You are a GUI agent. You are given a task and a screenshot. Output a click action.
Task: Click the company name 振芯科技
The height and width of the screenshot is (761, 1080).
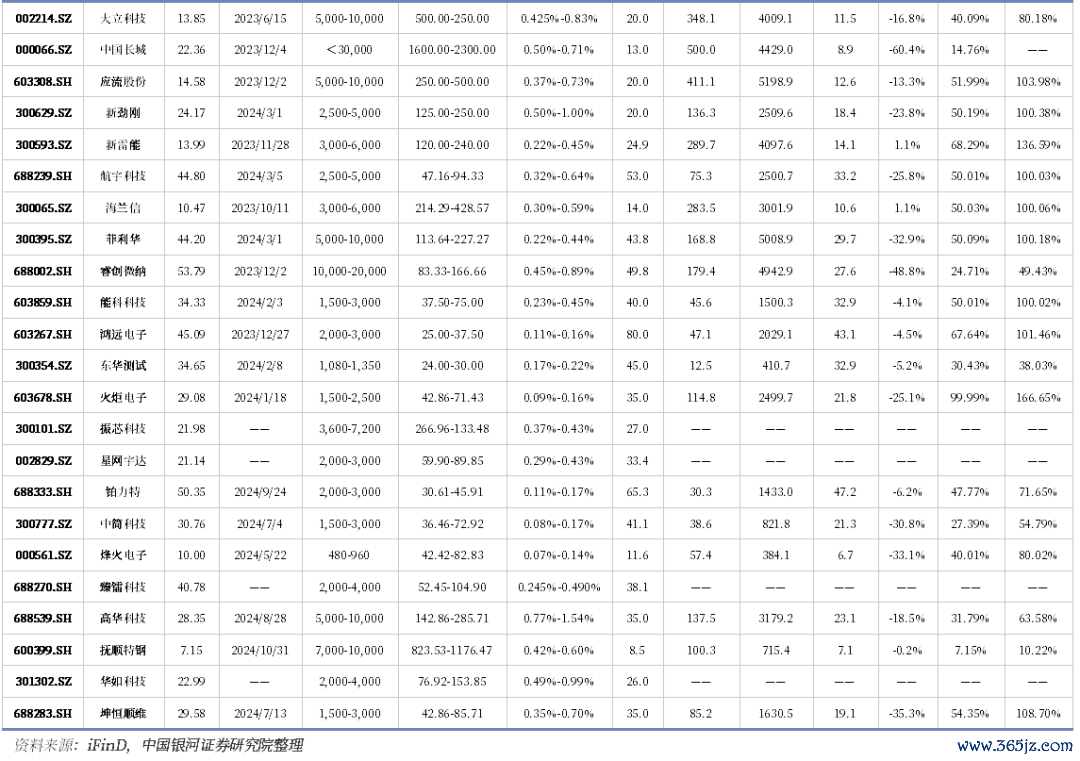click(123, 429)
